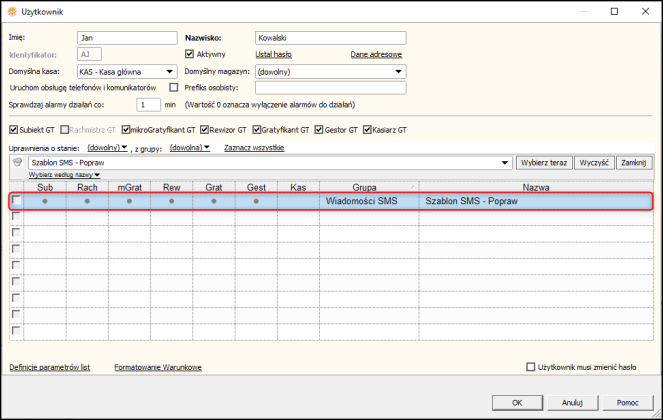663x420 pixels.
Task: Click the Prefiks osobisty input field
Action: coord(331,88)
